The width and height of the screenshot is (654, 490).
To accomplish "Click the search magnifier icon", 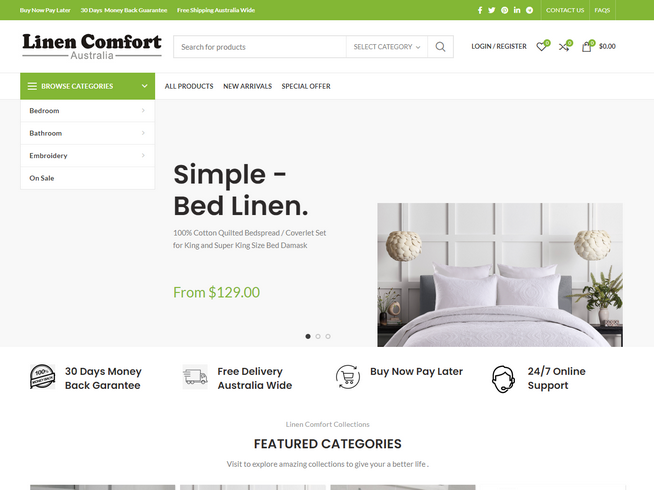I will pyautogui.click(x=440, y=47).
